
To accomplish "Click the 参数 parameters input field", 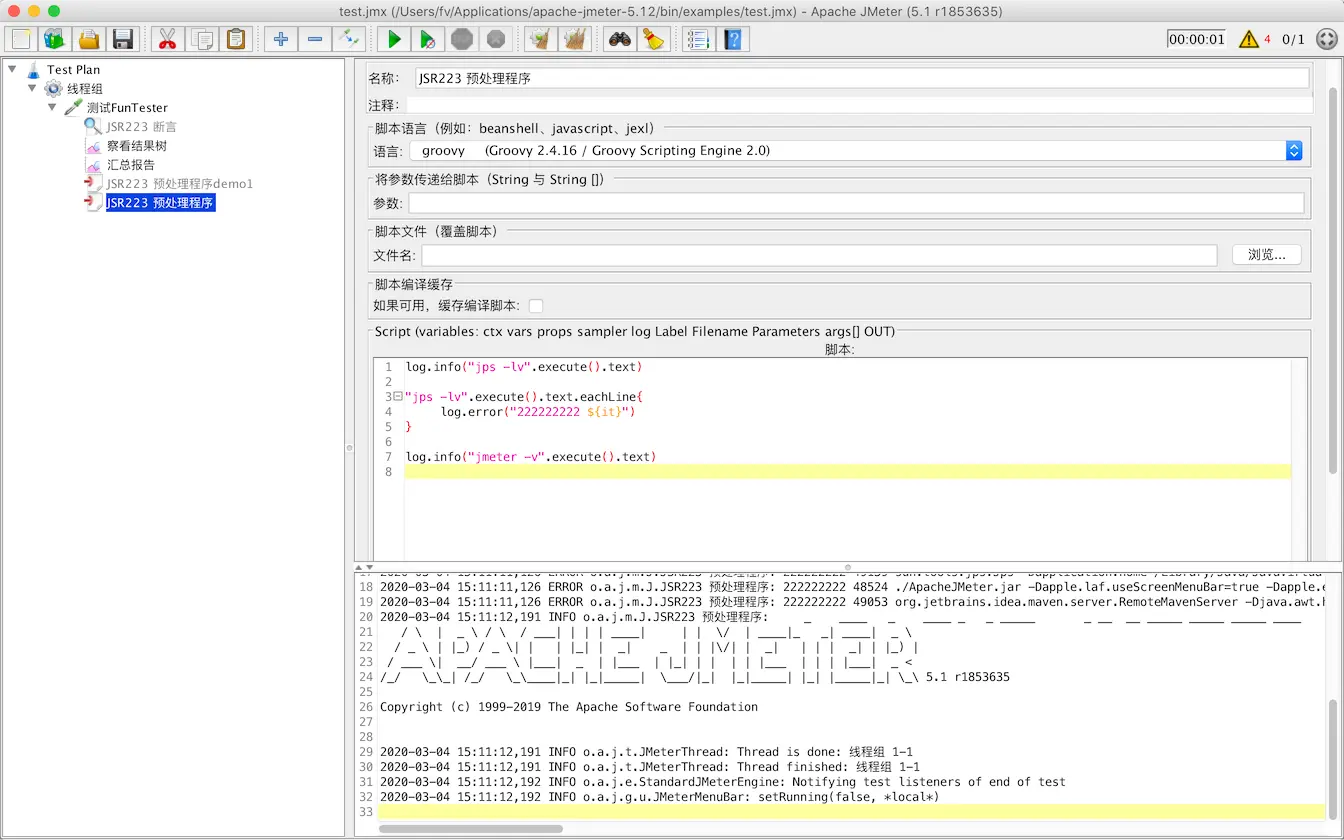I will click(856, 203).
